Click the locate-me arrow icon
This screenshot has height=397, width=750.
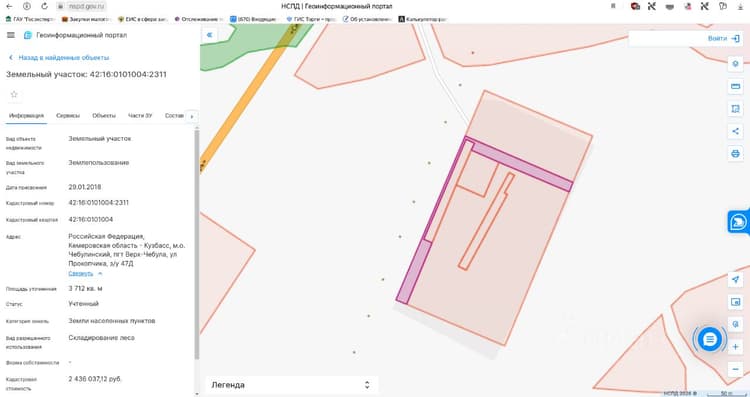point(735,279)
